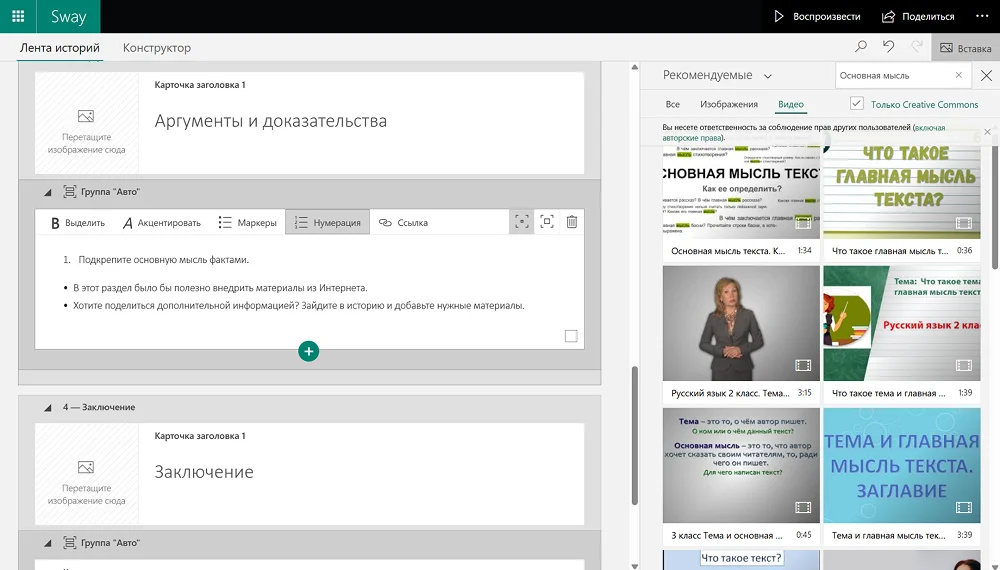Click image placeholder on Заключение card
The image size is (1000, 570).
tap(86, 474)
